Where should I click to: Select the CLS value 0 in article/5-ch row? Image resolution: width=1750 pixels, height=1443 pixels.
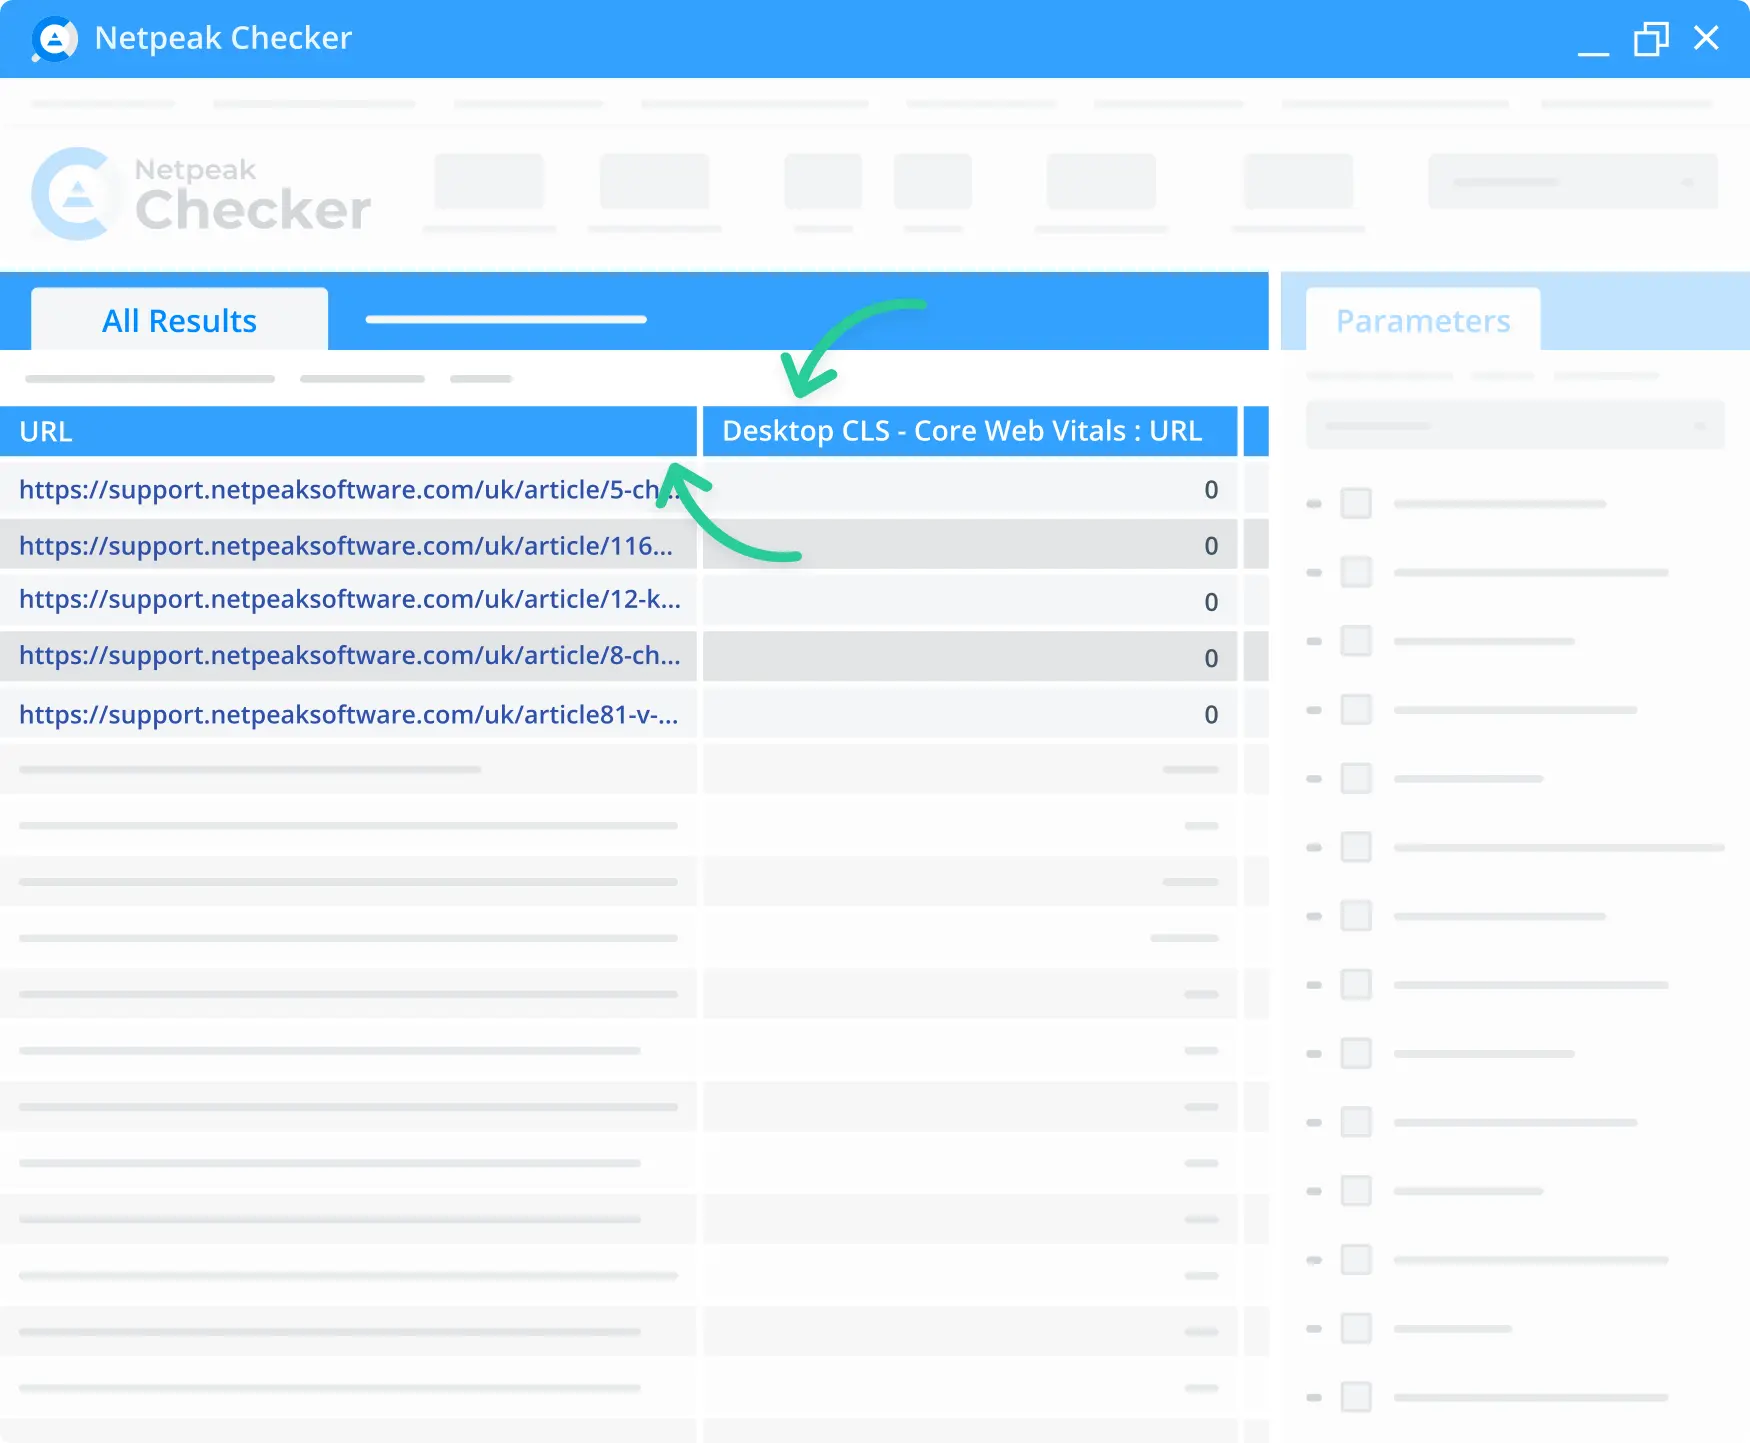point(1211,489)
